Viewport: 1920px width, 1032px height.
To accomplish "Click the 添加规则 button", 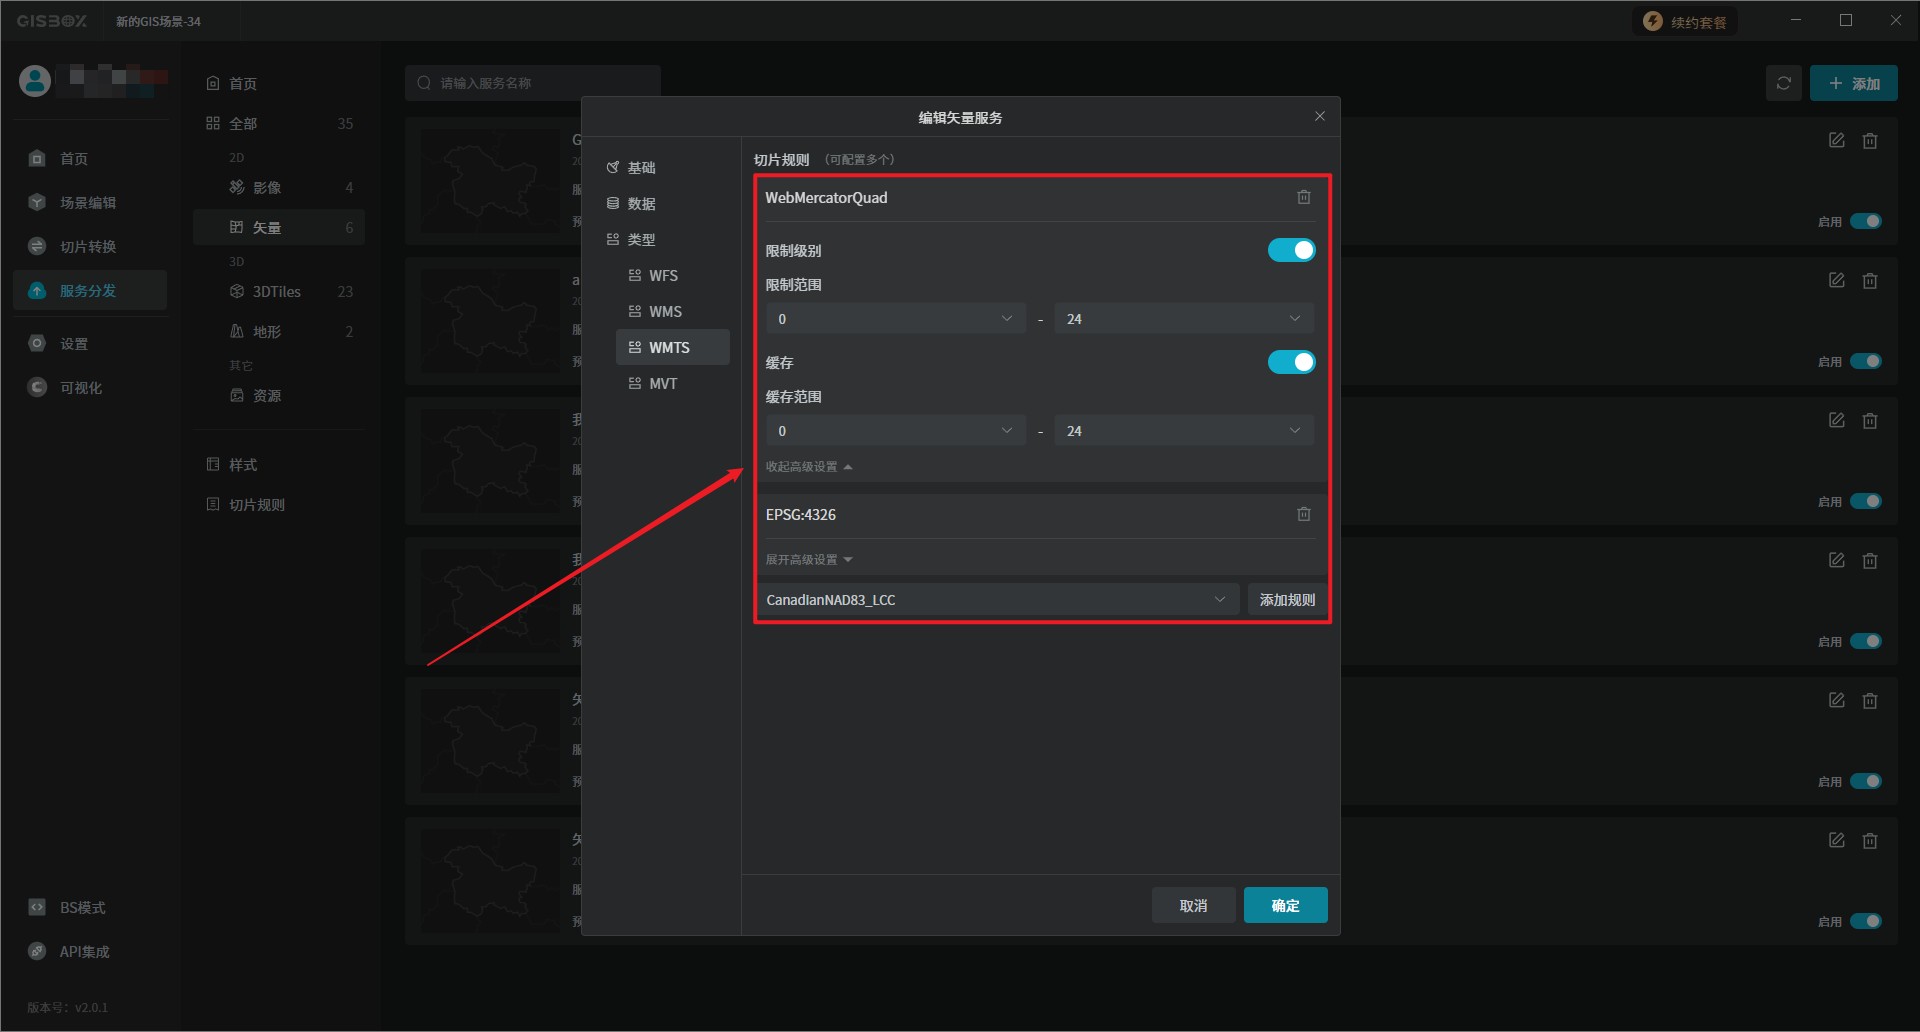I will (x=1287, y=600).
